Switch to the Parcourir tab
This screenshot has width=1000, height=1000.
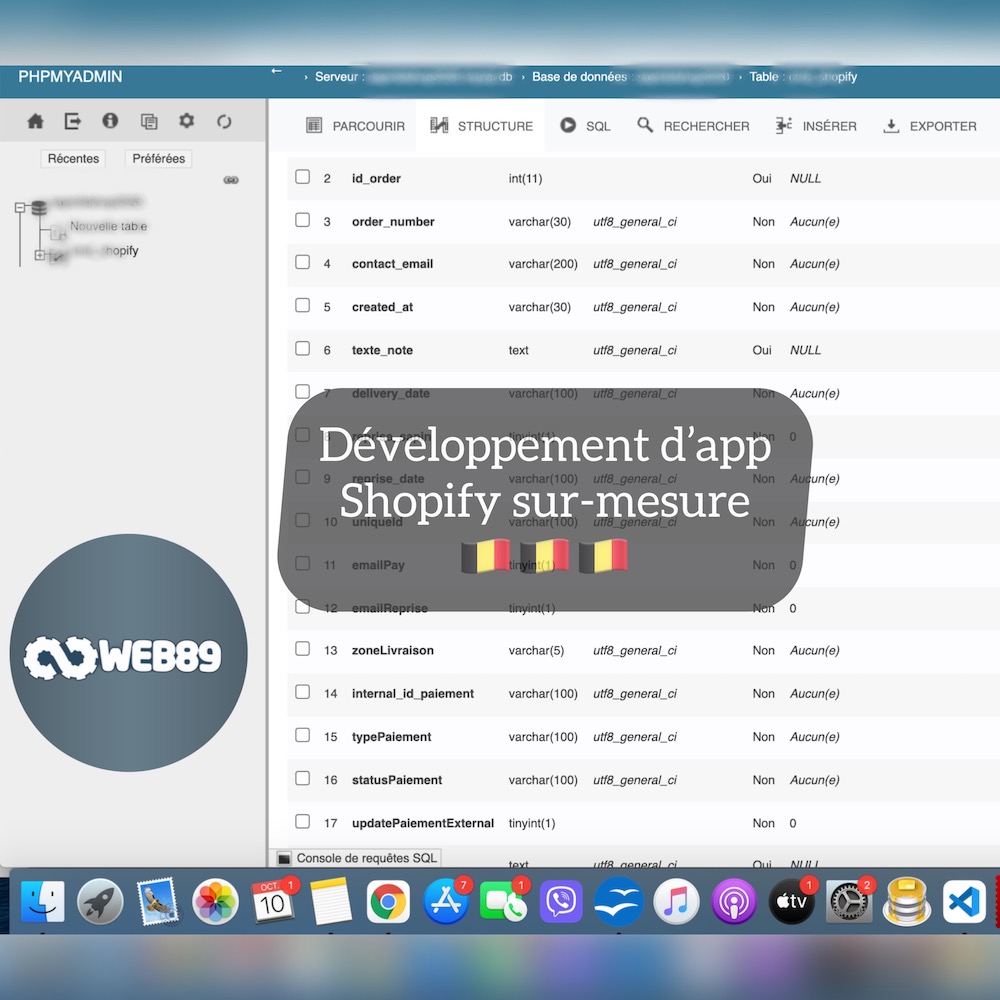[355, 126]
